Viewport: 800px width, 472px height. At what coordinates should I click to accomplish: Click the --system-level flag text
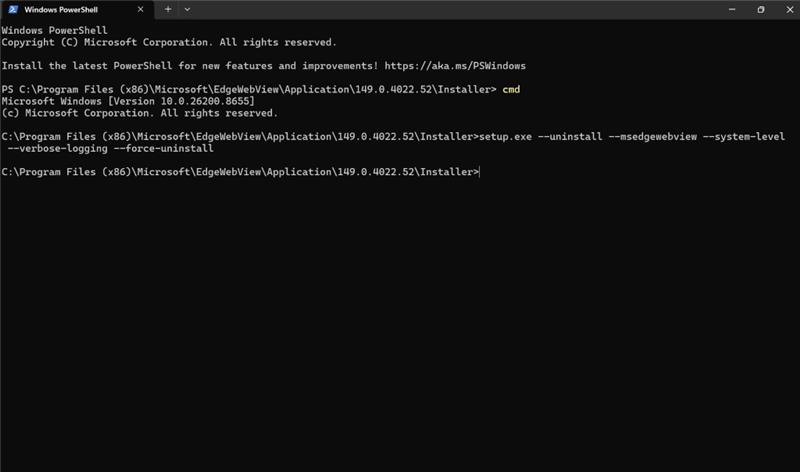pos(744,137)
